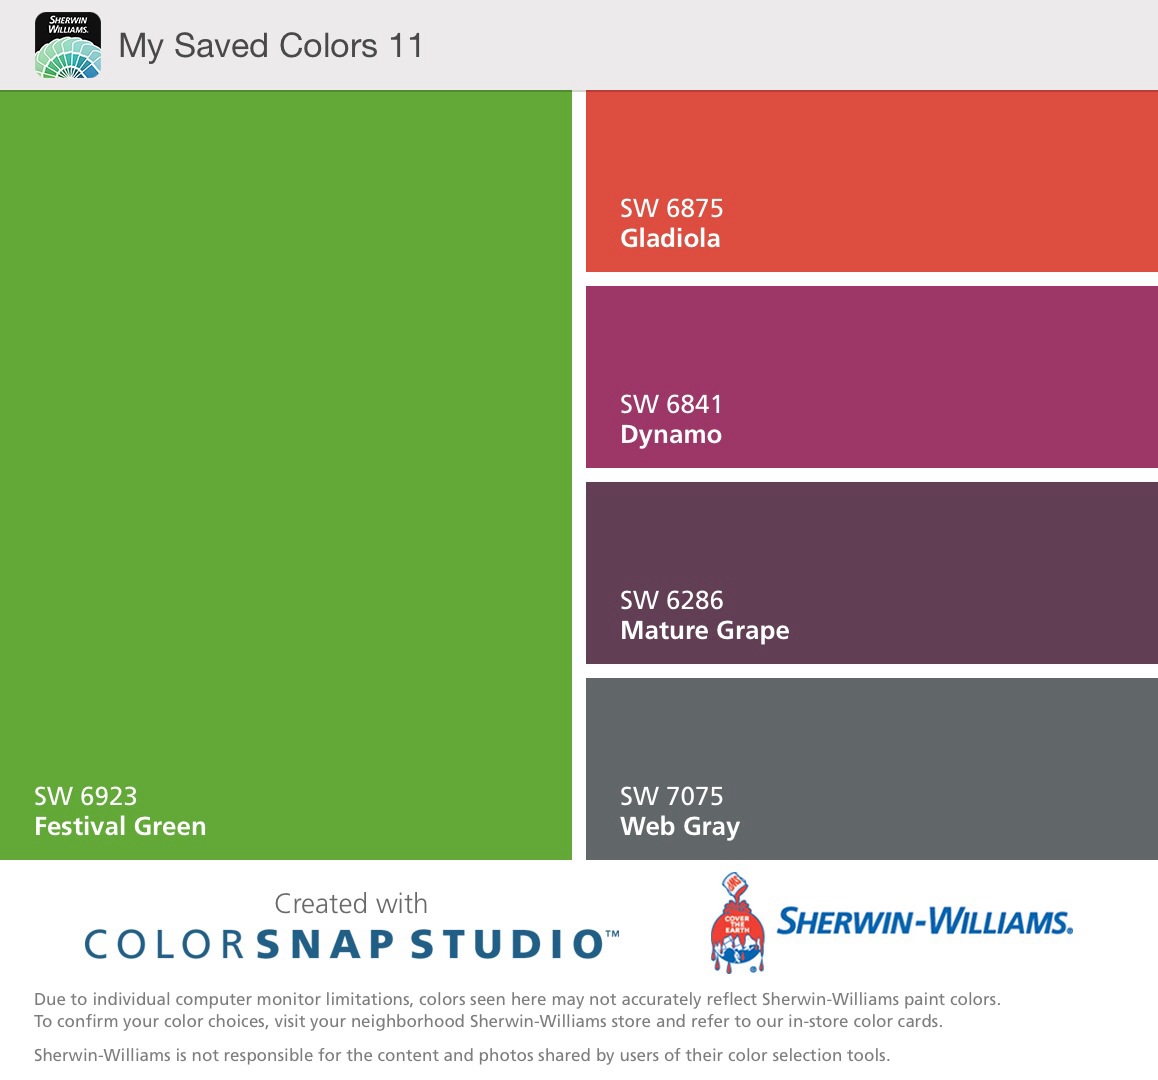Screen dimensions: 1158x1080
Task: Click the SW 7075 color code text
Action: (x=671, y=796)
